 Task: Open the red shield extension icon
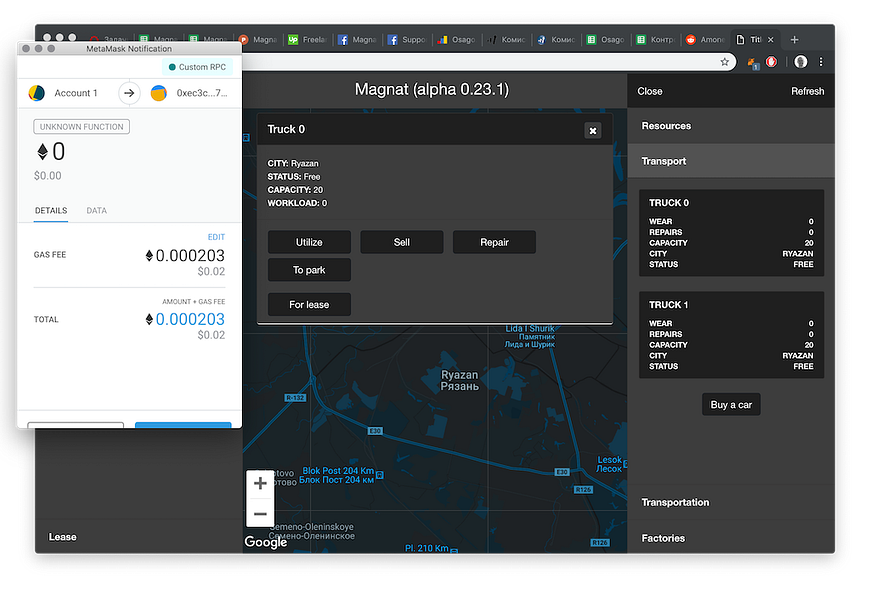point(771,62)
